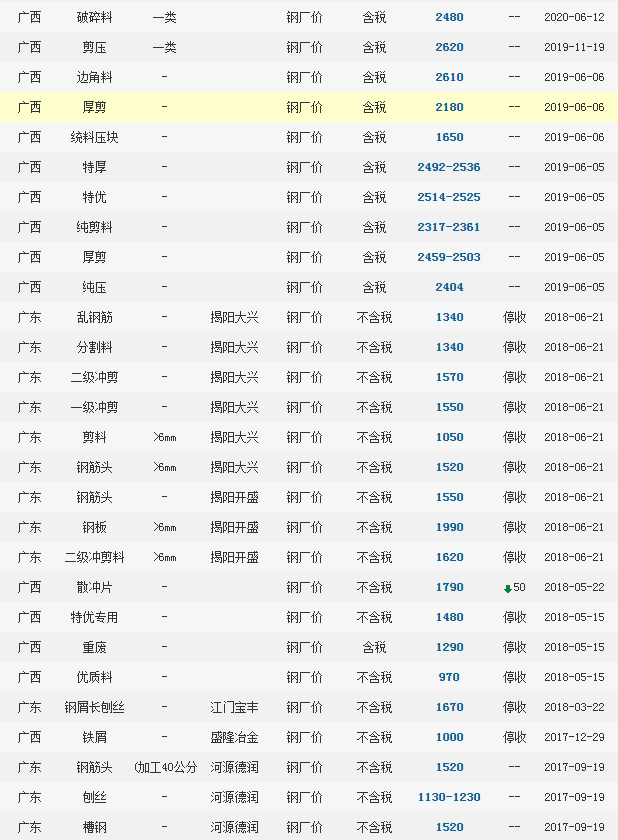Screen dimensions: 618x840
Task: Open price link 2610 for 边角料
Action: [x=449, y=77]
